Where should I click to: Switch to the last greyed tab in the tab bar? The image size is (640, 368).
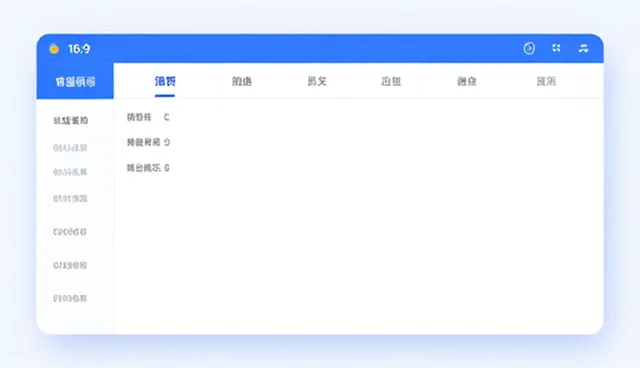tap(546, 81)
